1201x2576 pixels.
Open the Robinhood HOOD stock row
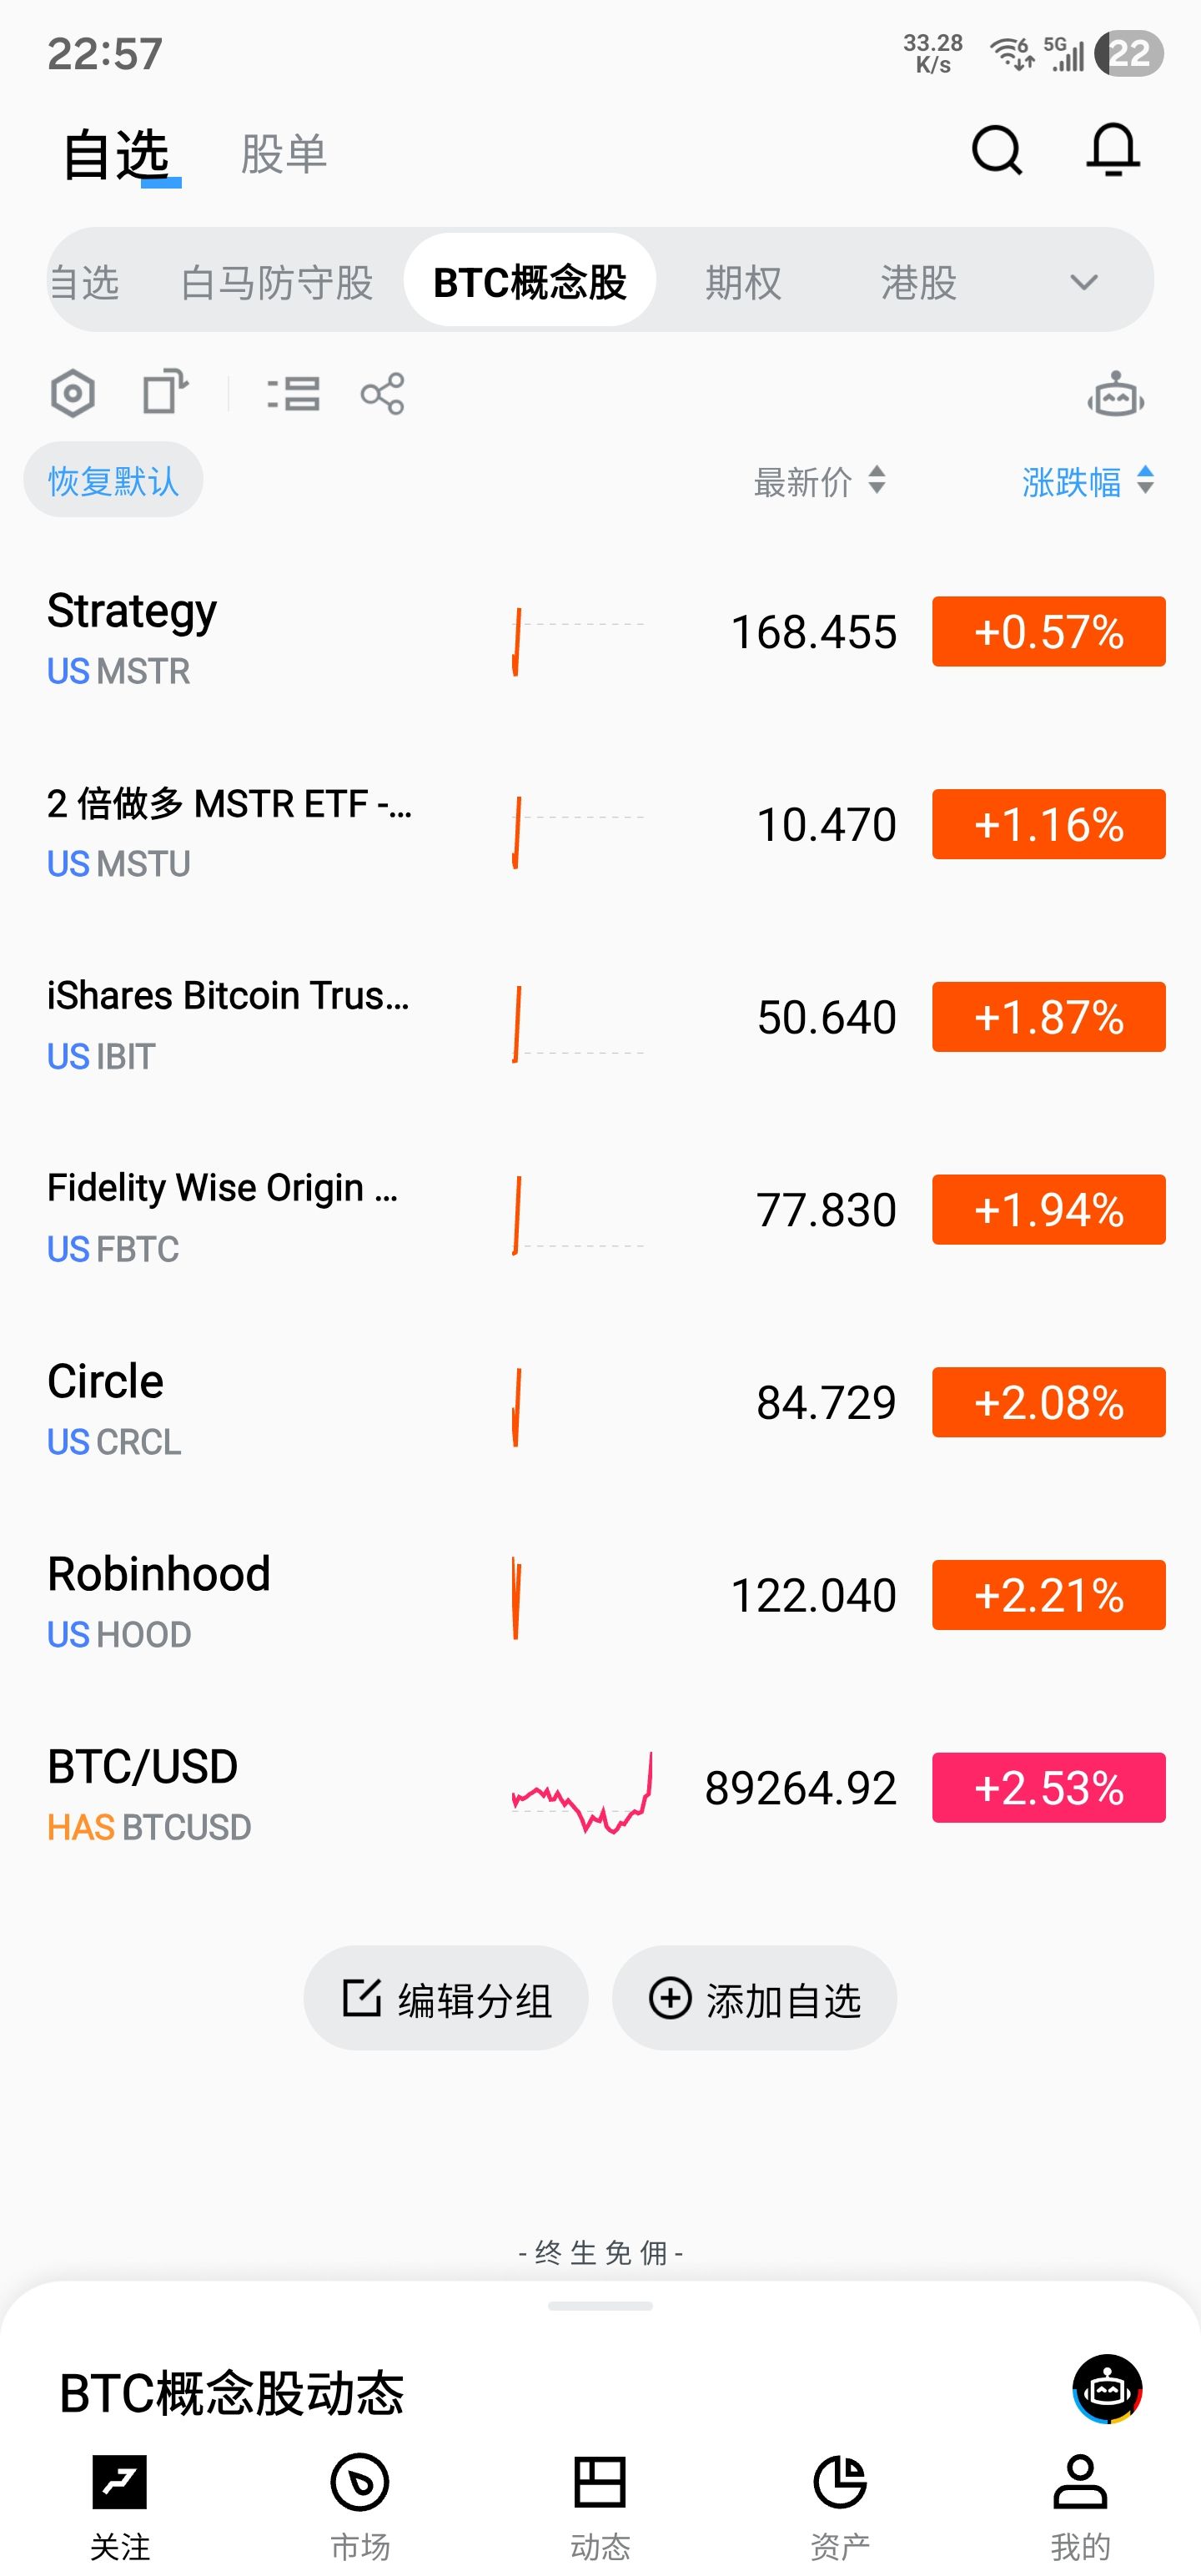coord(300,1595)
